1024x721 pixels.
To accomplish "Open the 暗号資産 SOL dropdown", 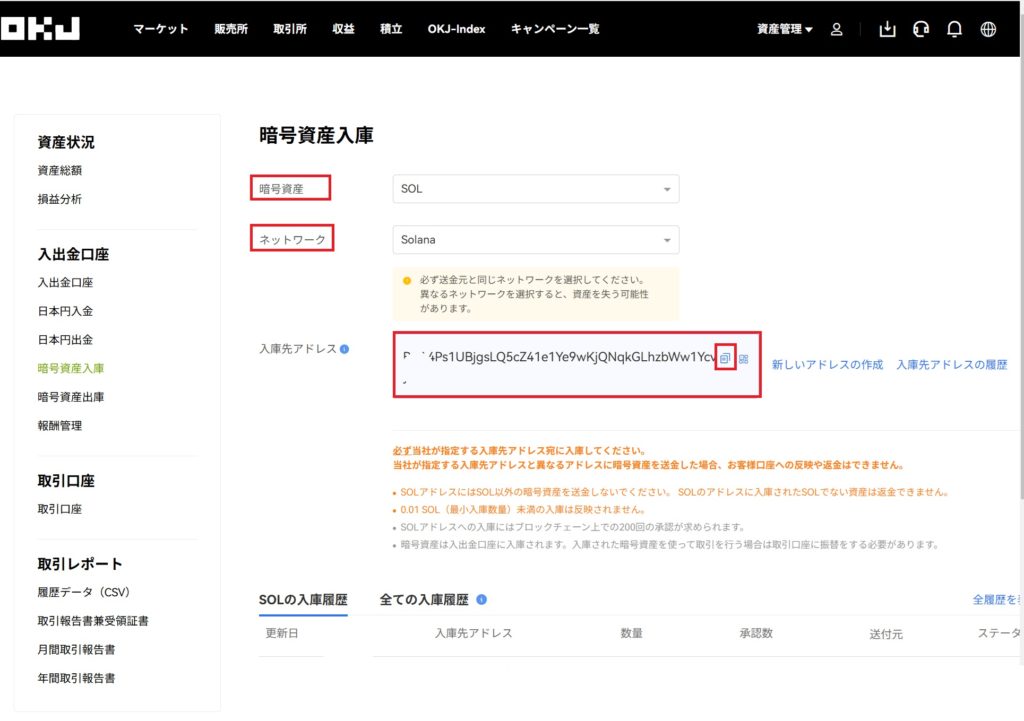I will [536, 189].
